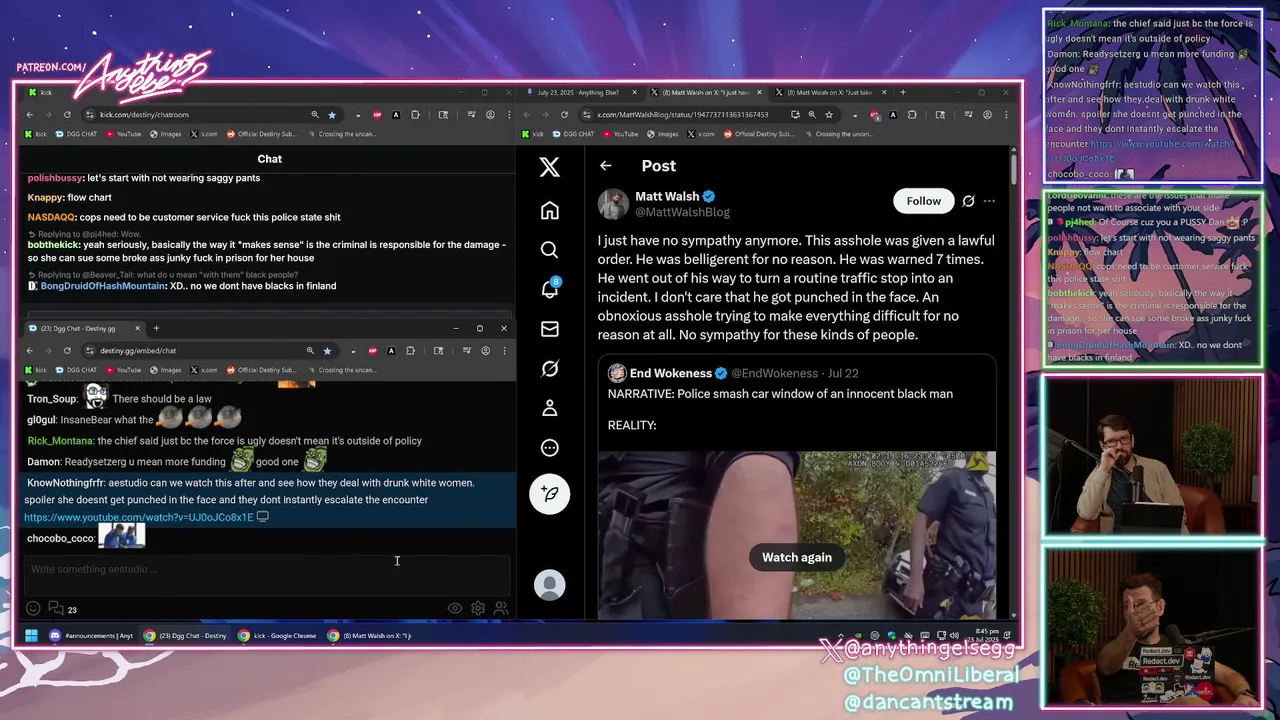The image size is (1280, 720).
Task: Open Windows Start button
Action: [x=31, y=635]
